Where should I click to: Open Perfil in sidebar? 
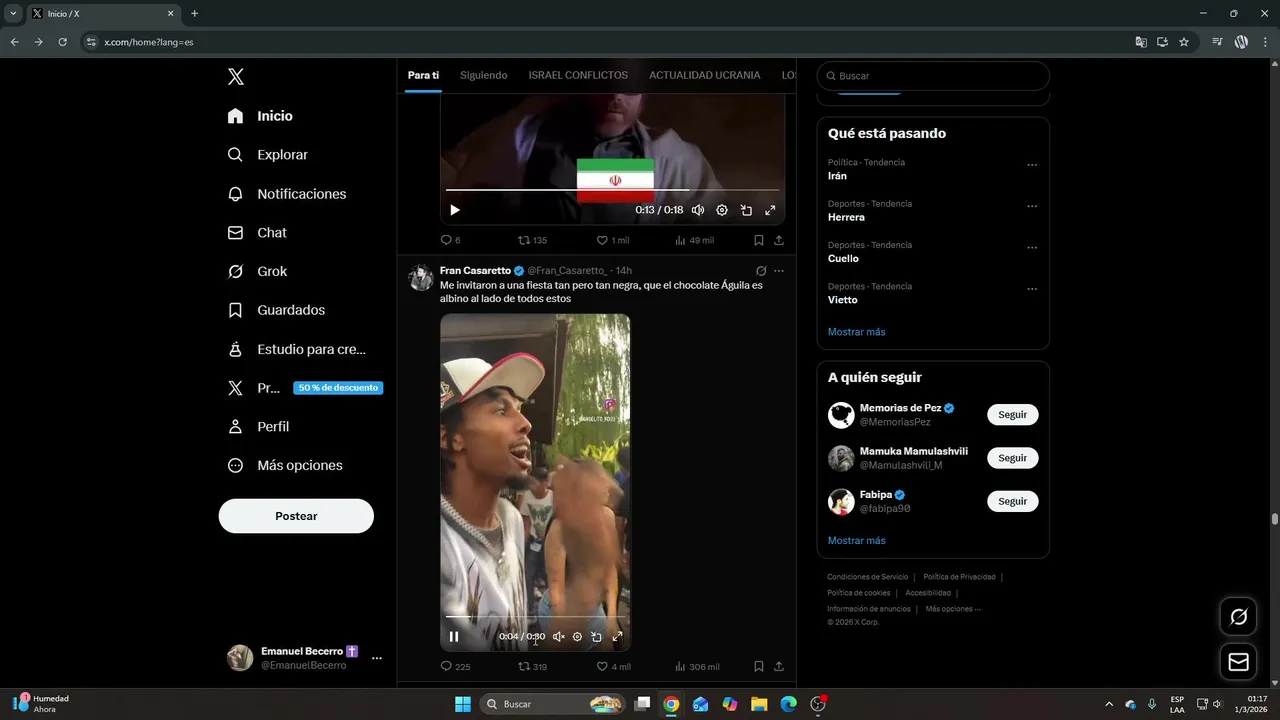(258, 427)
